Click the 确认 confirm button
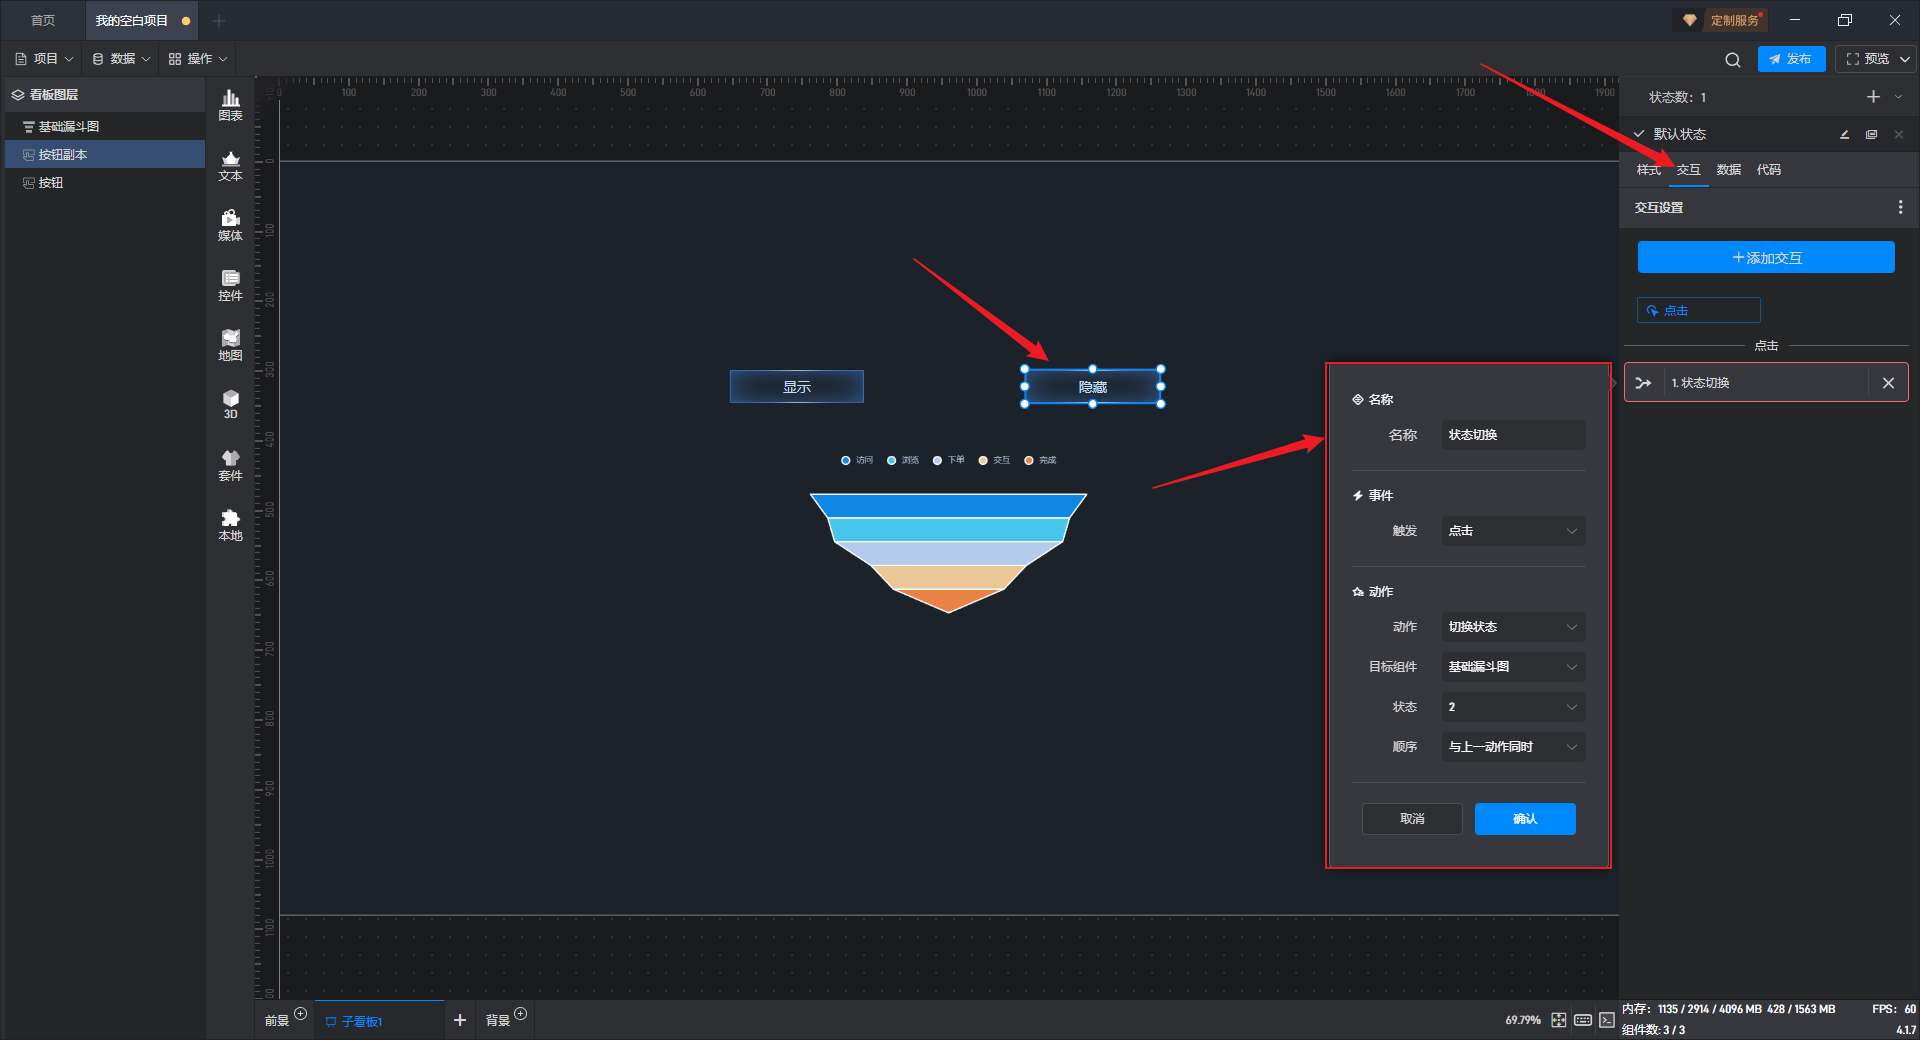The image size is (1920, 1040). [1524, 819]
